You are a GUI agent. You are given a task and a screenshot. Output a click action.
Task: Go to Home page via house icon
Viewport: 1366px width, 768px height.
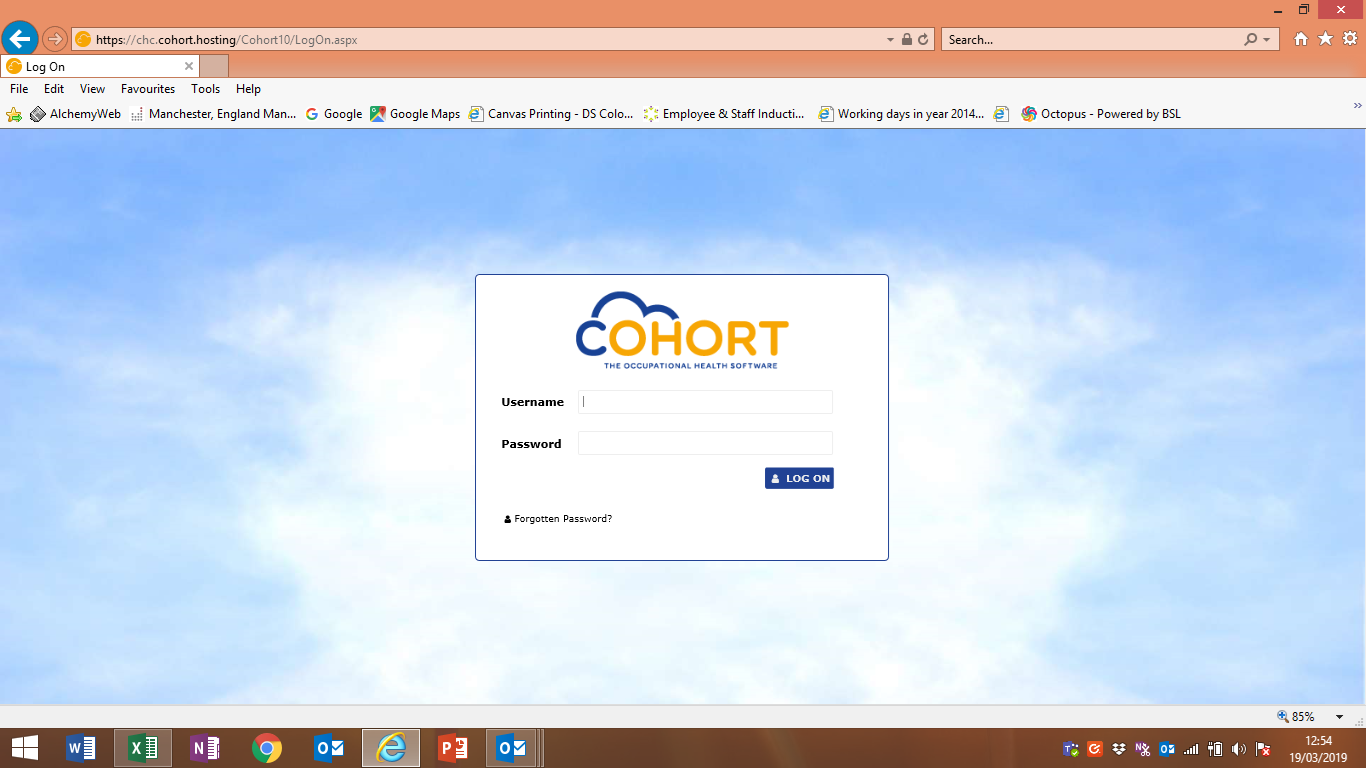point(1301,39)
